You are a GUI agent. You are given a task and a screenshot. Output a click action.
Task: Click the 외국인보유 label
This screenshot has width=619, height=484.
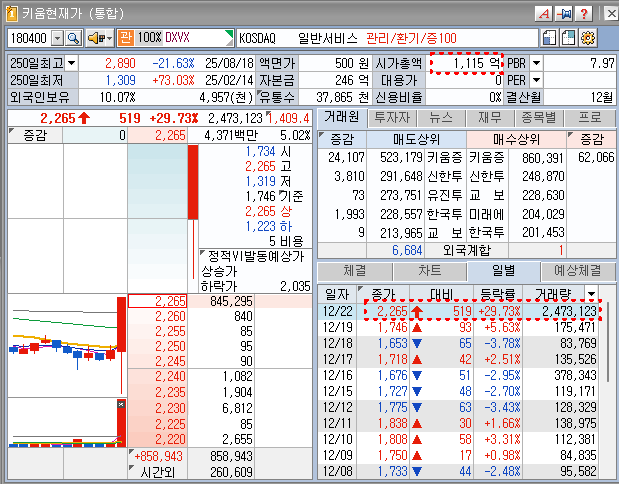click(40, 97)
